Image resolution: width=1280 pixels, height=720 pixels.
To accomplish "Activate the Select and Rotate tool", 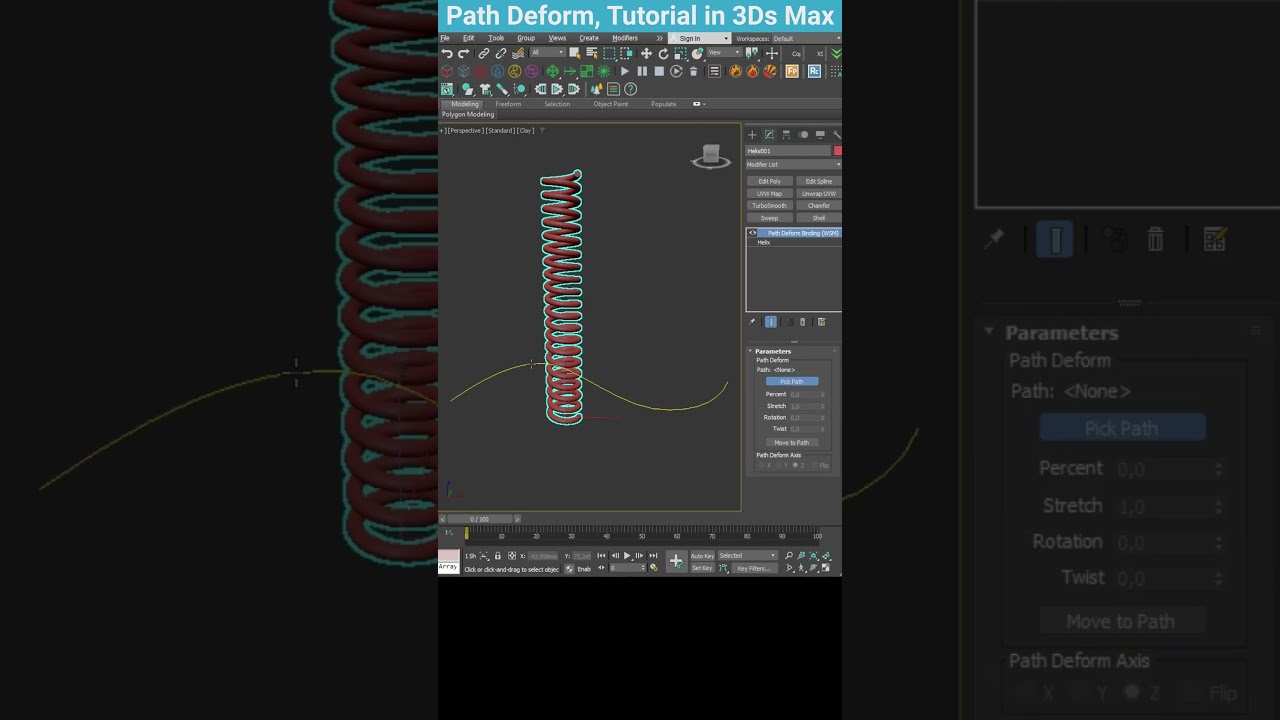I will point(663,53).
